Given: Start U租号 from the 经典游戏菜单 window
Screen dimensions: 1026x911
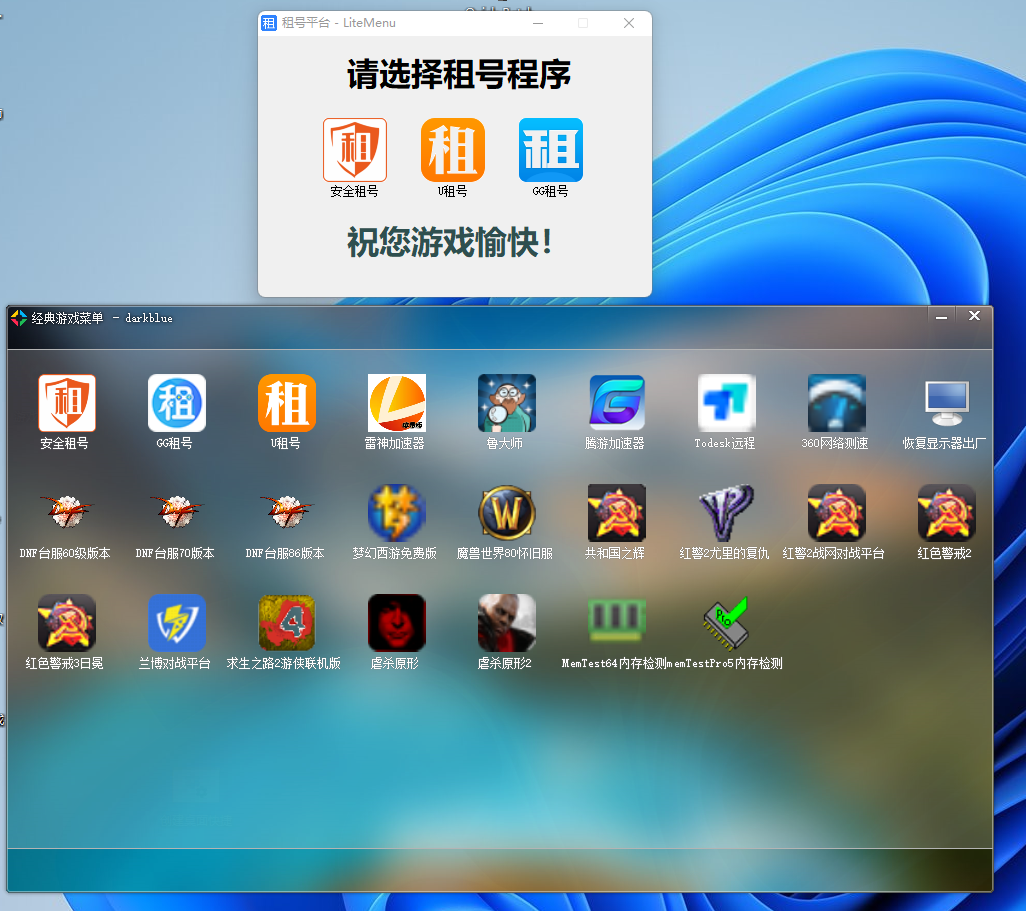Looking at the screenshot, I should click(287, 403).
